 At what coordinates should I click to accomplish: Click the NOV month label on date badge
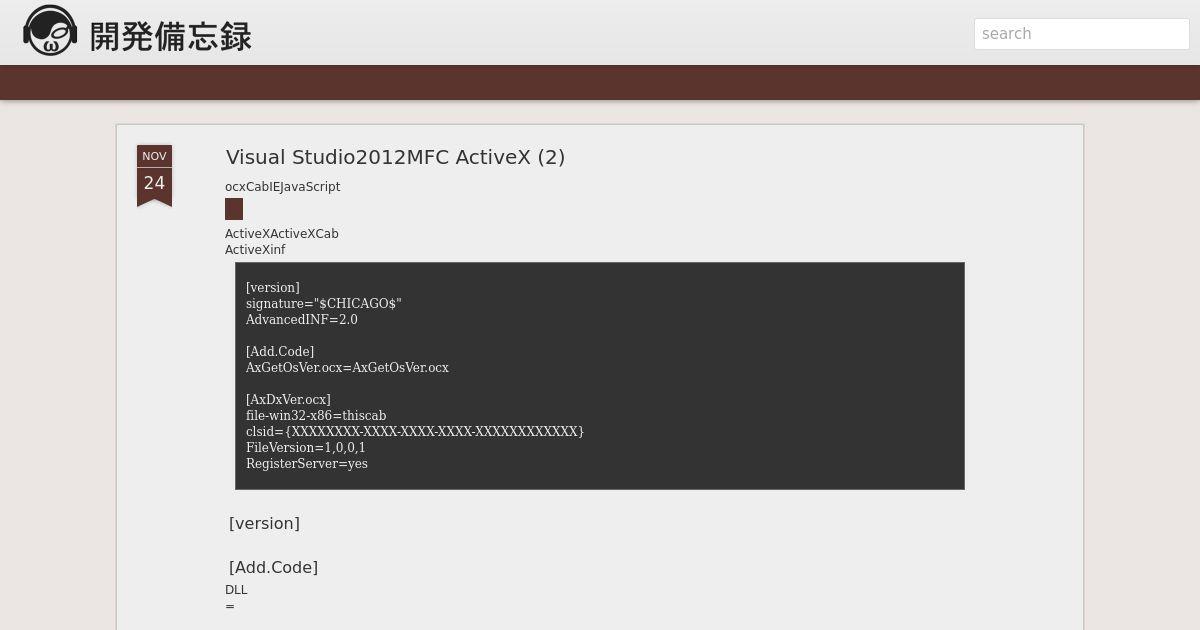[x=154, y=156]
